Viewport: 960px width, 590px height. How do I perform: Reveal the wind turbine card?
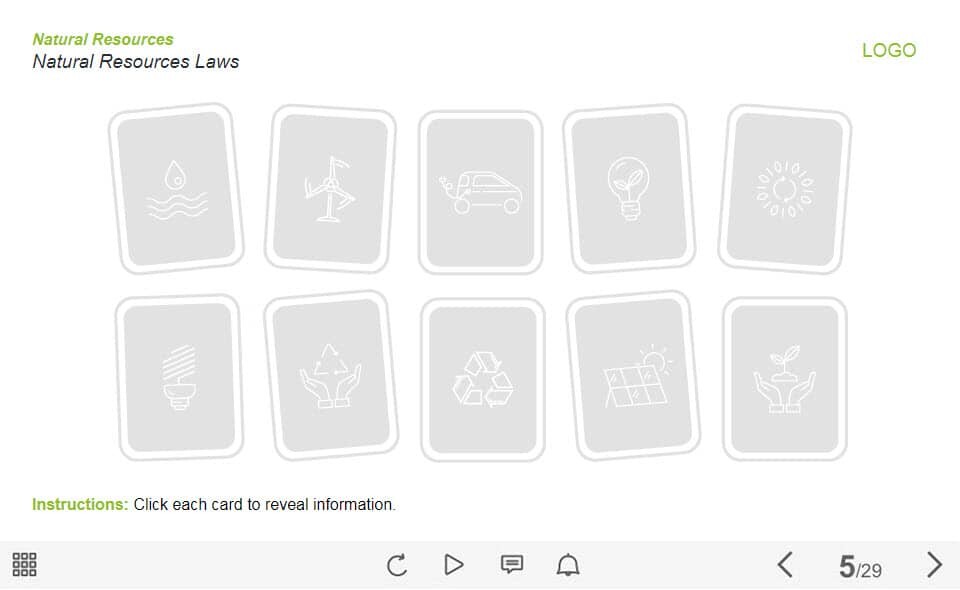click(330, 189)
